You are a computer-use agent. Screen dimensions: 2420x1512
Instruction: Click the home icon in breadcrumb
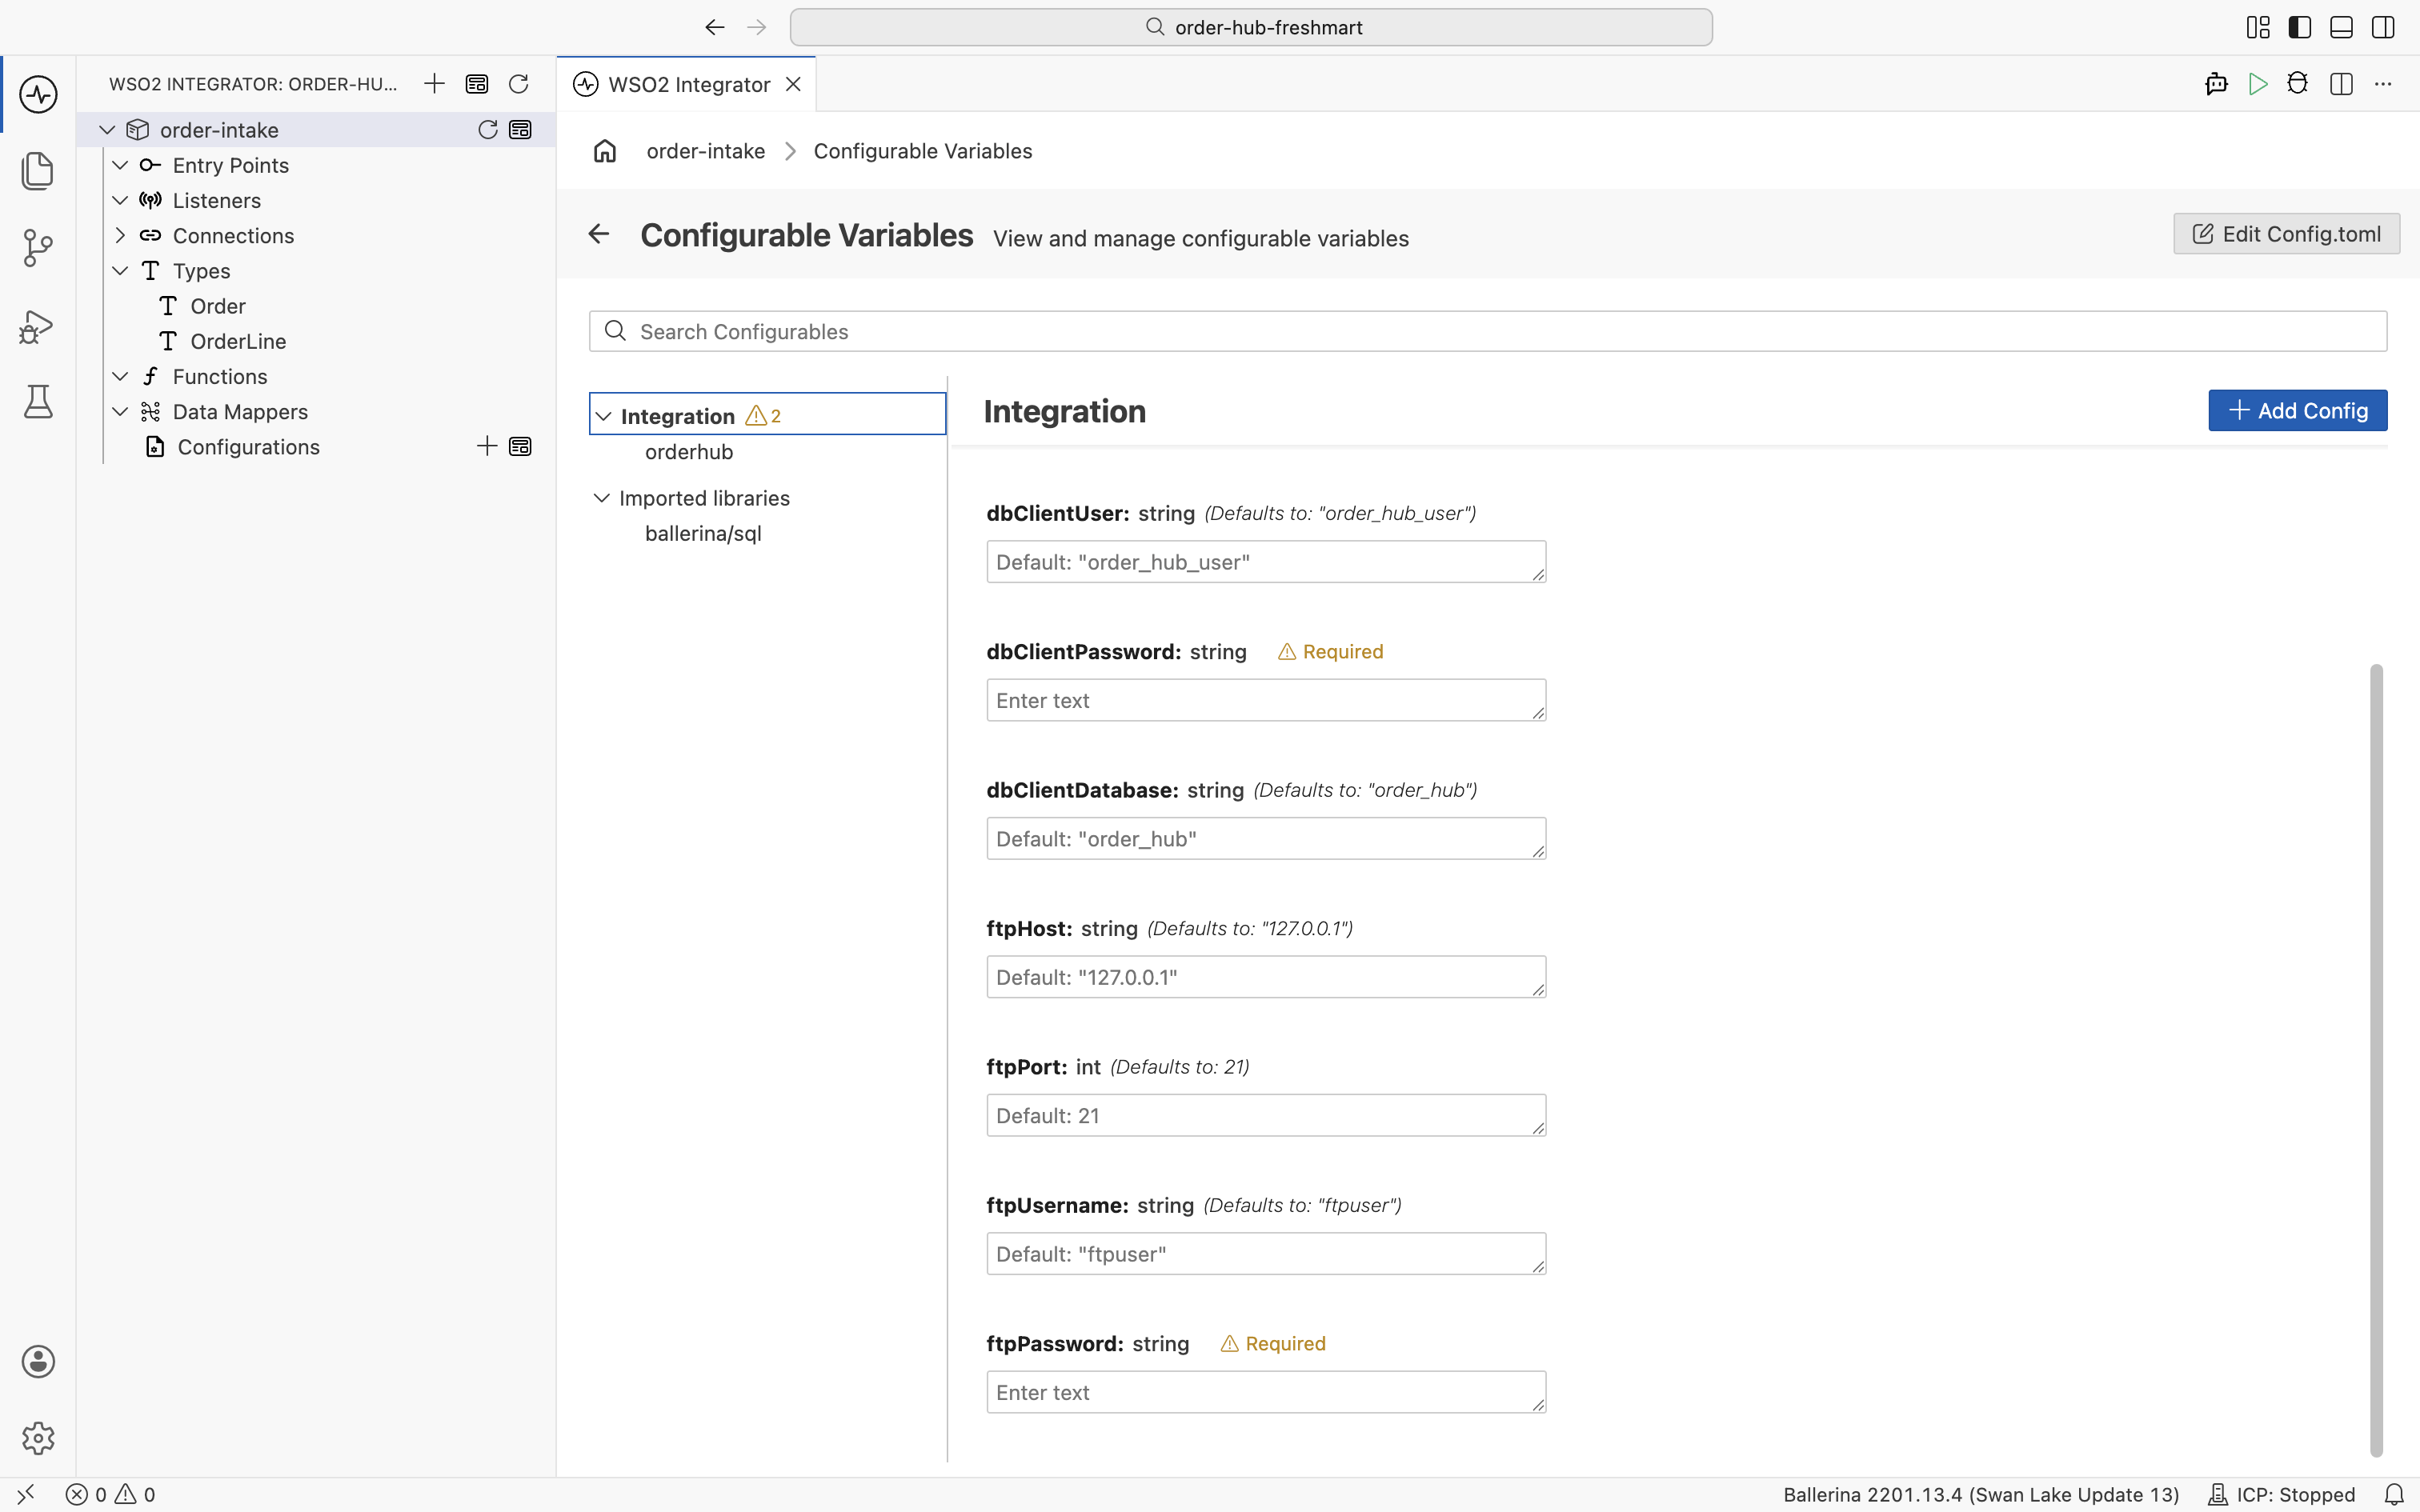605,151
